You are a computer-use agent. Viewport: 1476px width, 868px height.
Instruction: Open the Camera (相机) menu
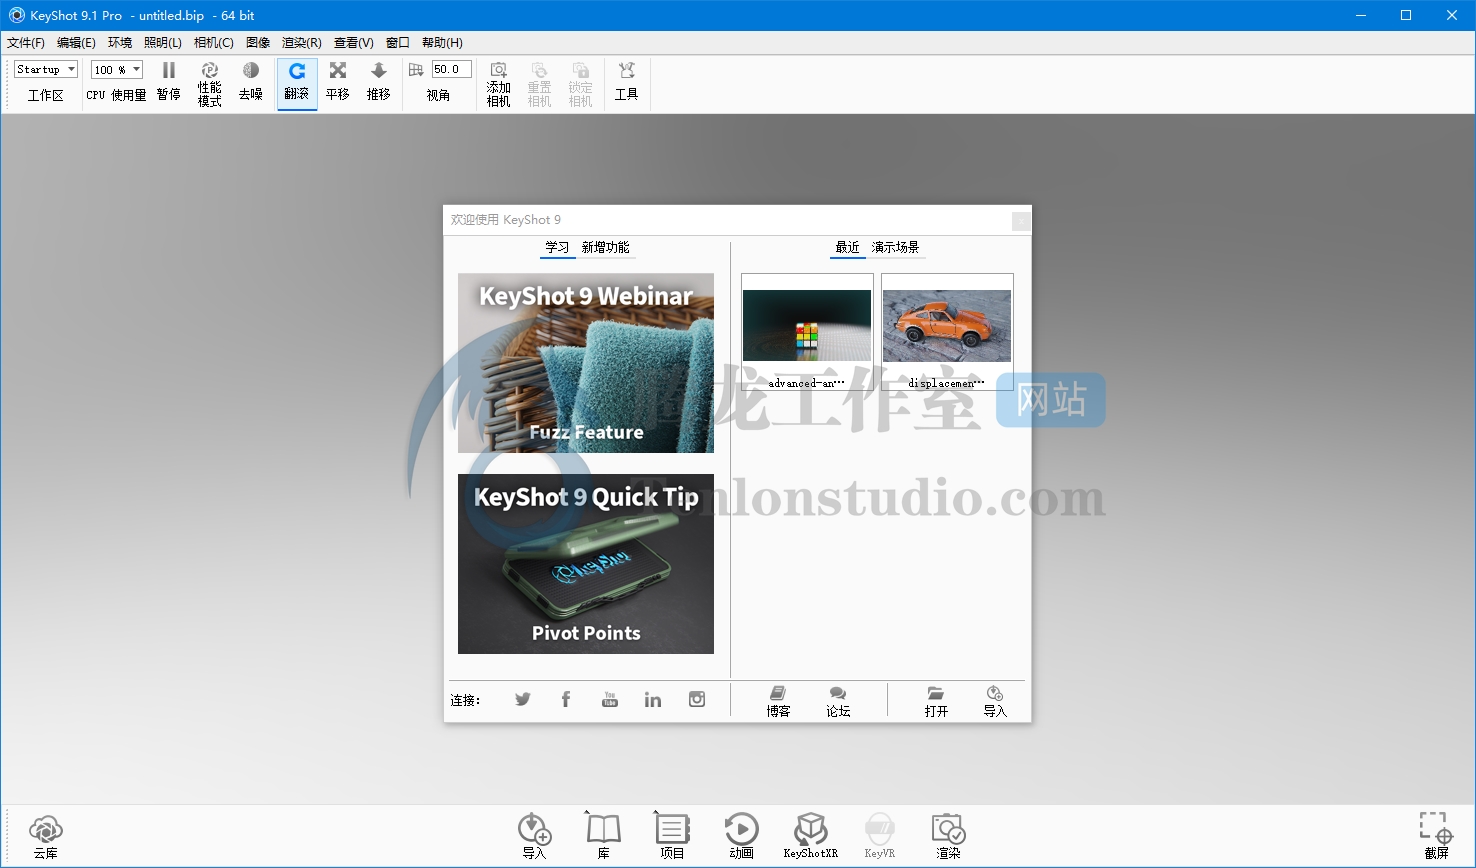[214, 43]
